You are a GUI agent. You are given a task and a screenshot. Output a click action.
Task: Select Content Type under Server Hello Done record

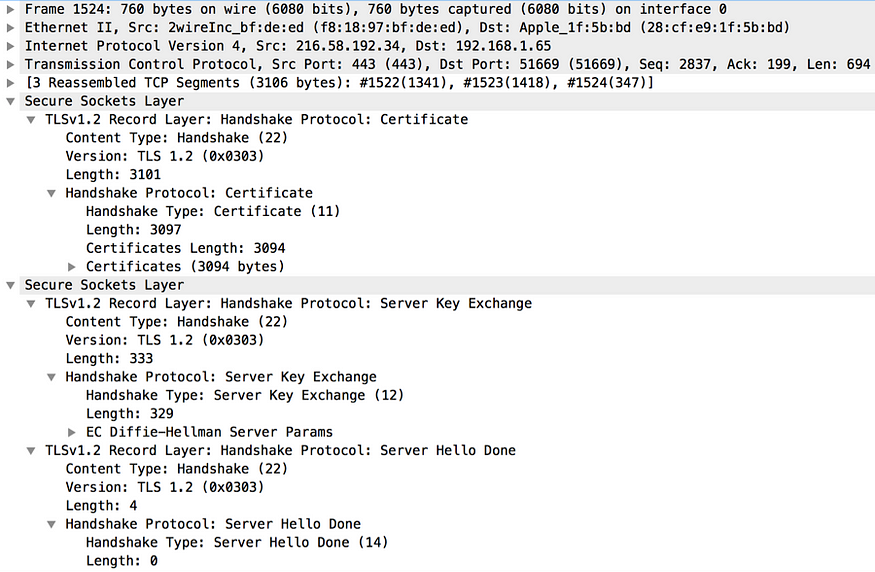point(176,469)
